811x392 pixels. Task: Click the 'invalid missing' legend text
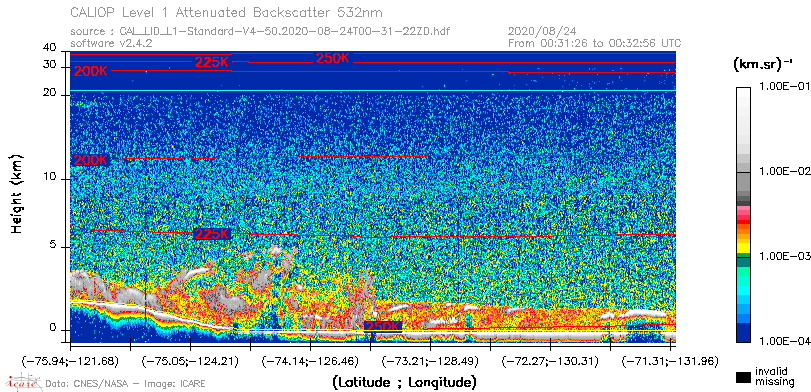point(774,376)
